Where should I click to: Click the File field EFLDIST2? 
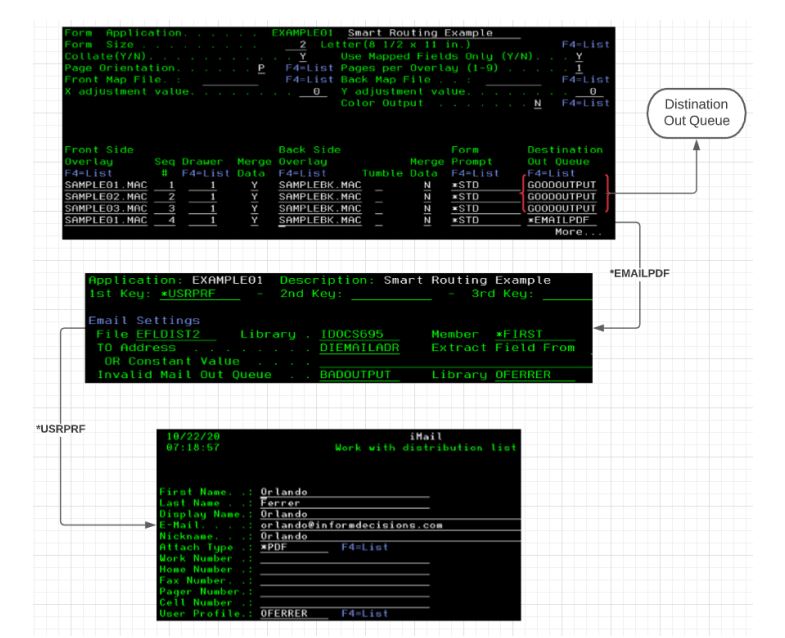[x=176, y=335]
